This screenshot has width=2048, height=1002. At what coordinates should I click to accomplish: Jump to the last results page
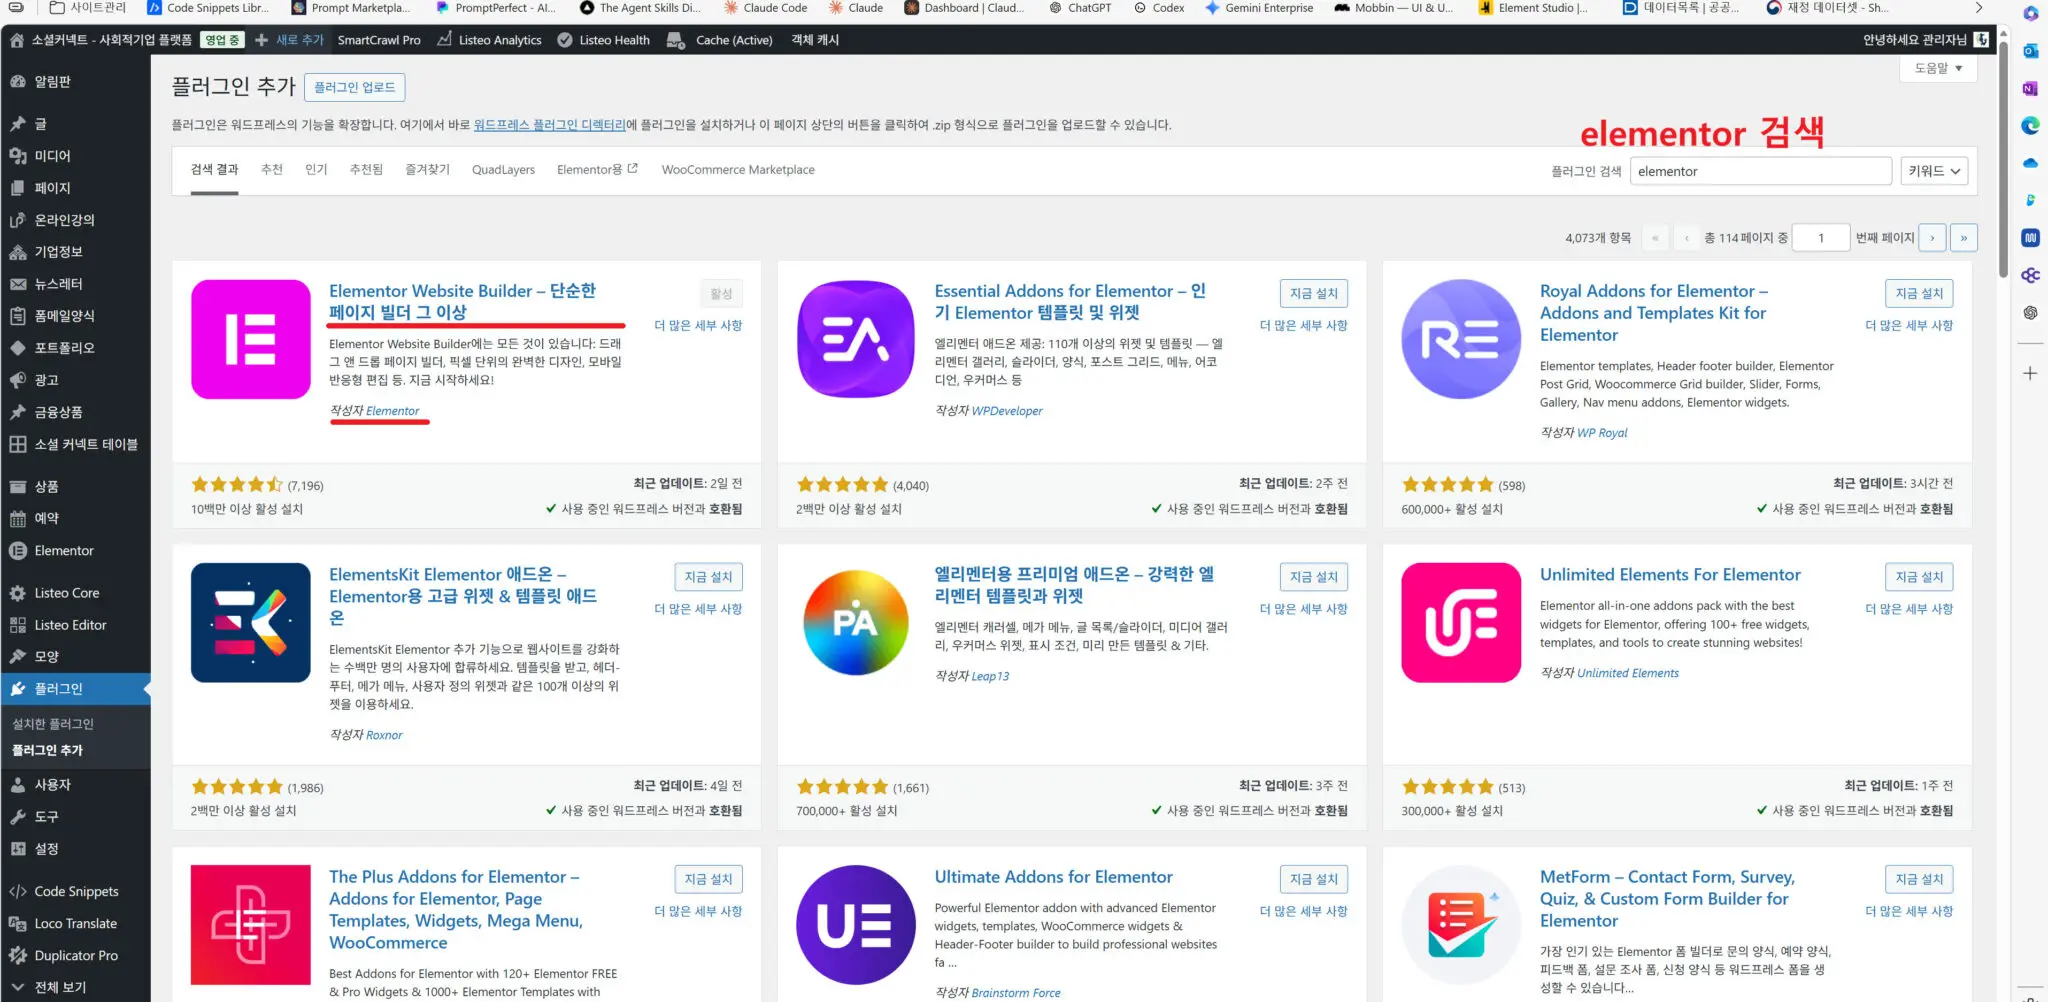[x=1964, y=238]
